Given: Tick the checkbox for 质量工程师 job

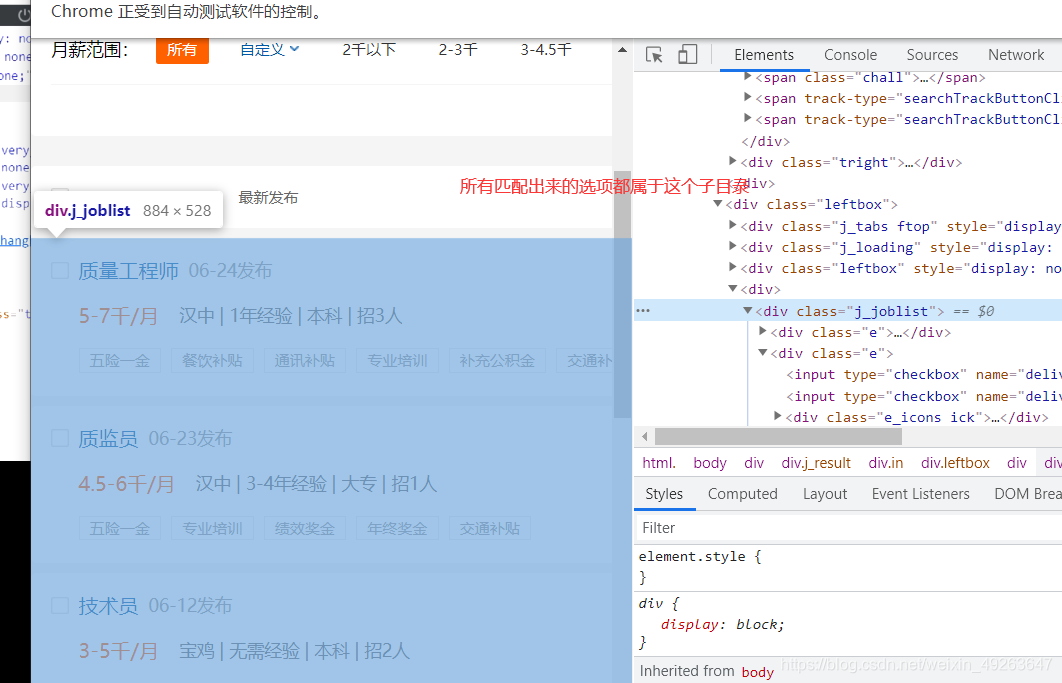Looking at the screenshot, I should 60,270.
